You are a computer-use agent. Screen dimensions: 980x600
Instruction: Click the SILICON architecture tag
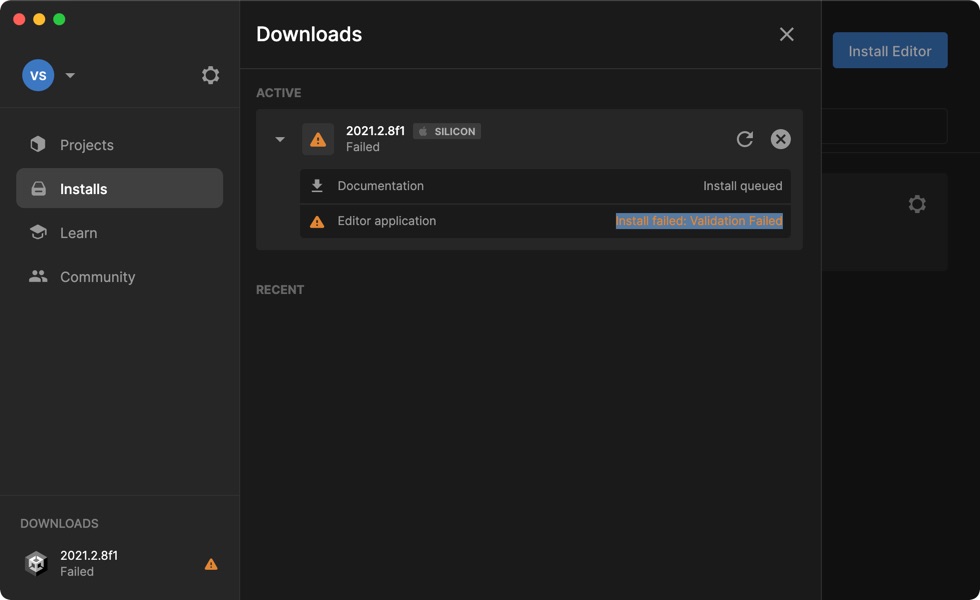coord(447,131)
